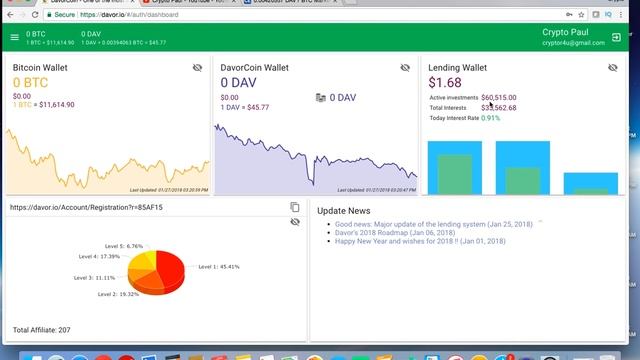Click the extension icon left of IQ
Screen dimensions: 640x360
pos(596,15)
